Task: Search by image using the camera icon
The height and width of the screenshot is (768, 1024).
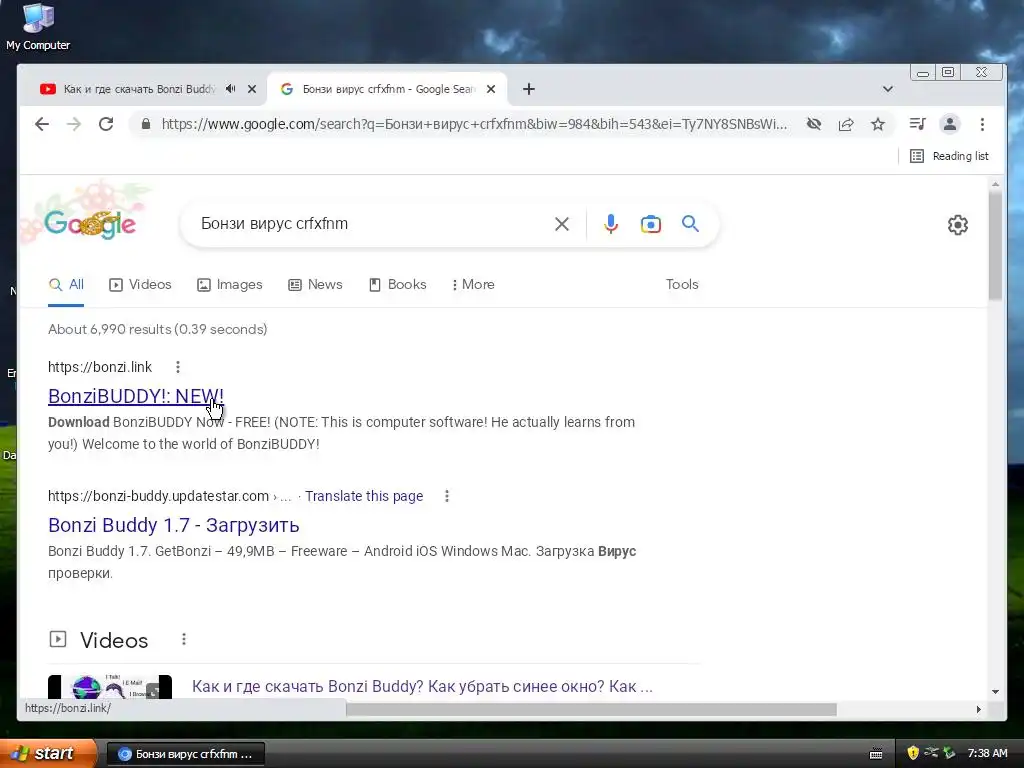Action: coord(650,224)
